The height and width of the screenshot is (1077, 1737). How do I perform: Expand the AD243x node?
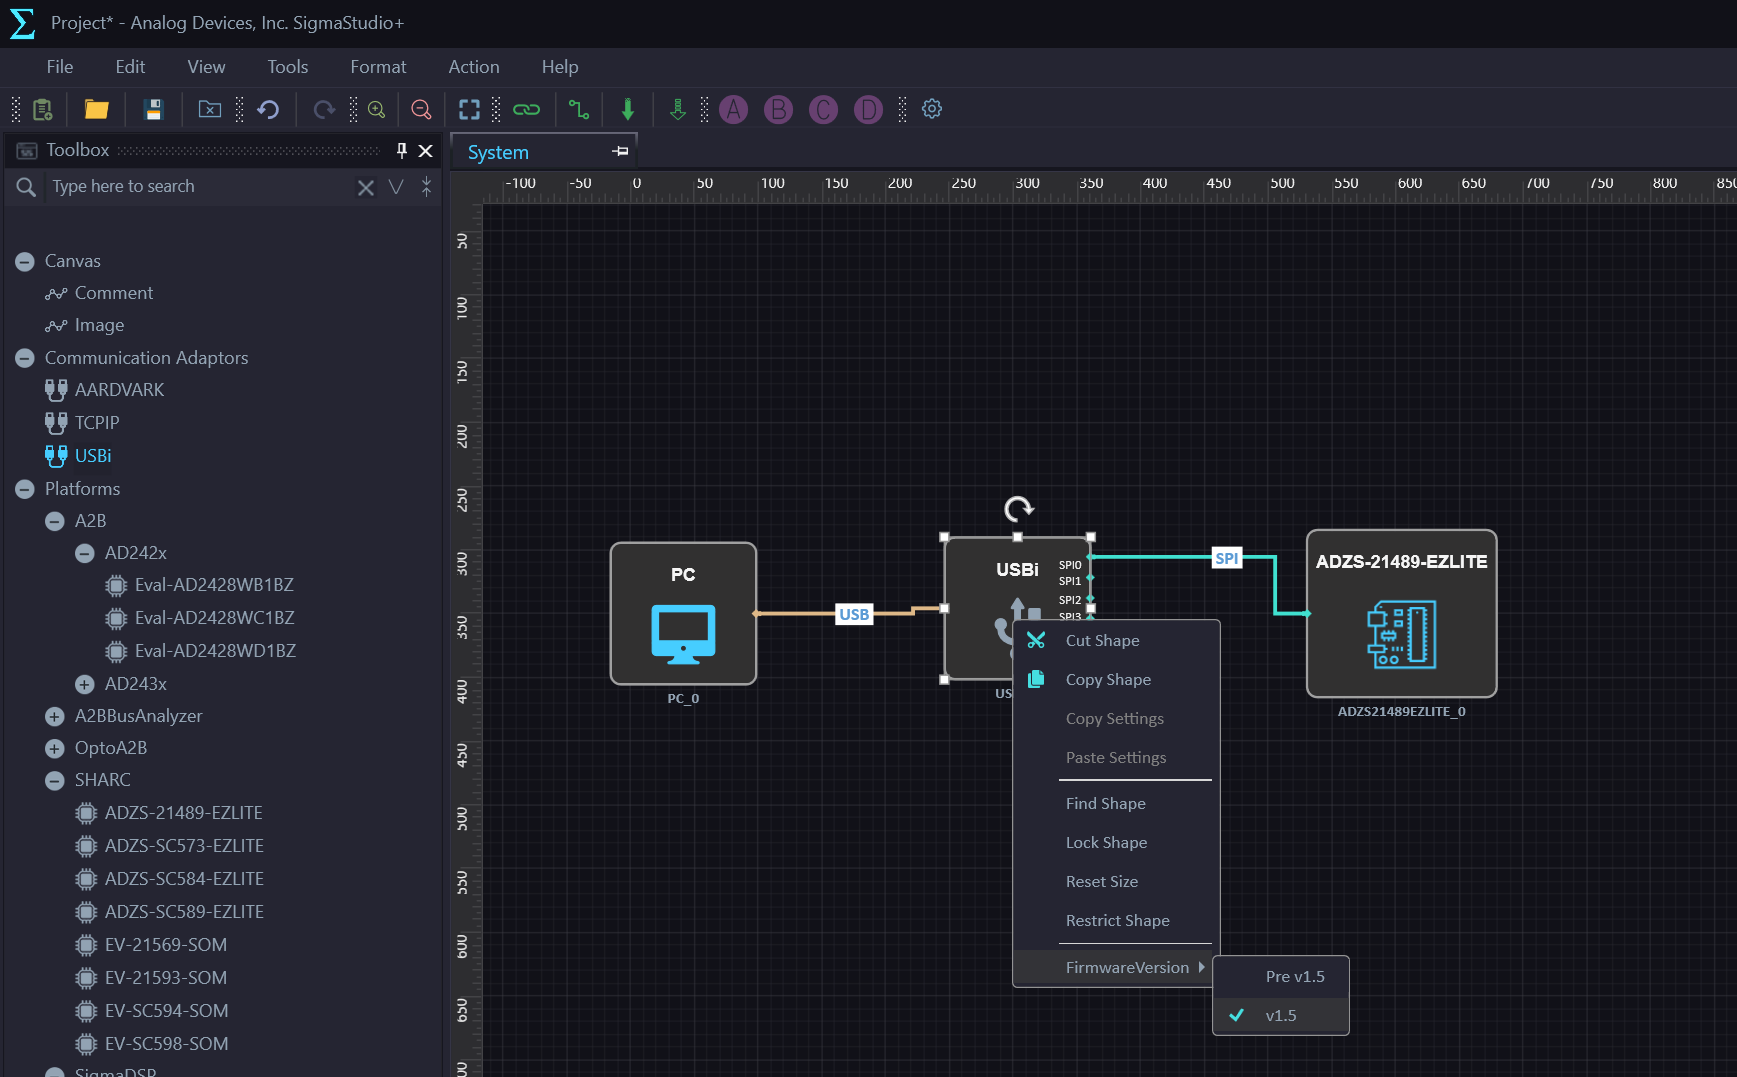pos(85,684)
